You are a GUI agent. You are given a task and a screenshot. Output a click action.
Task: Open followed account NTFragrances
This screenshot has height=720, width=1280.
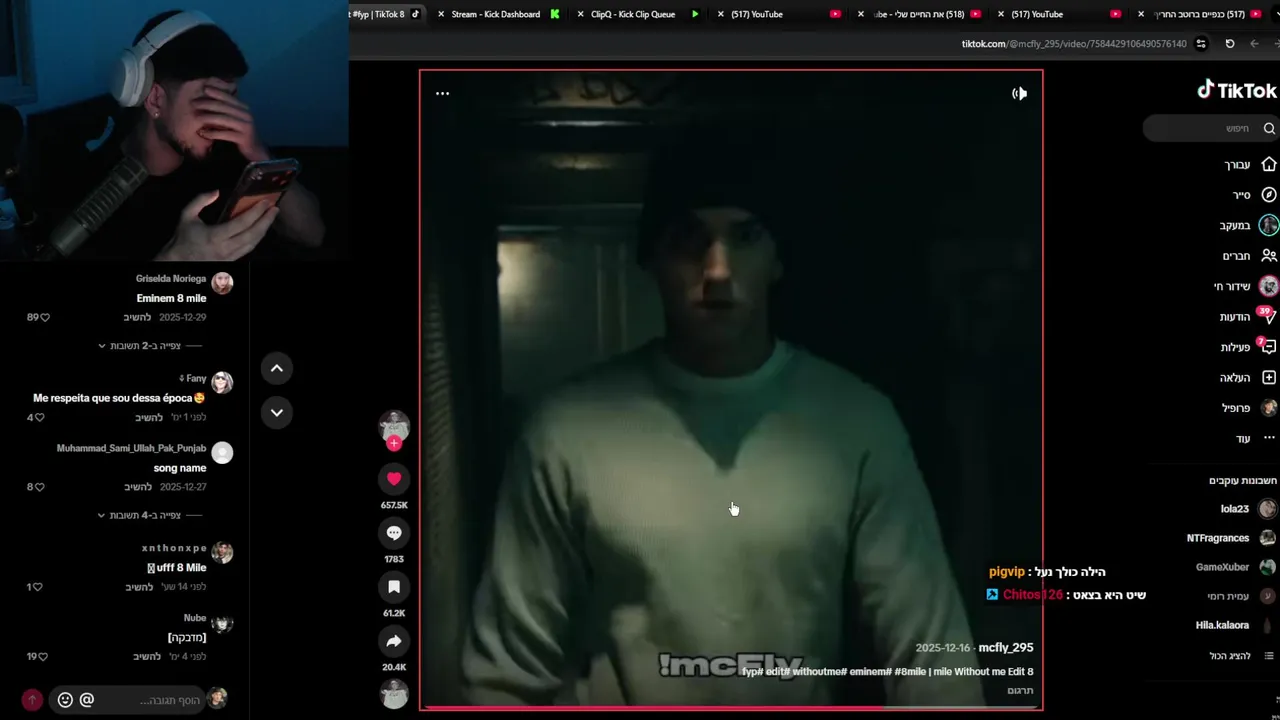(1231, 538)
